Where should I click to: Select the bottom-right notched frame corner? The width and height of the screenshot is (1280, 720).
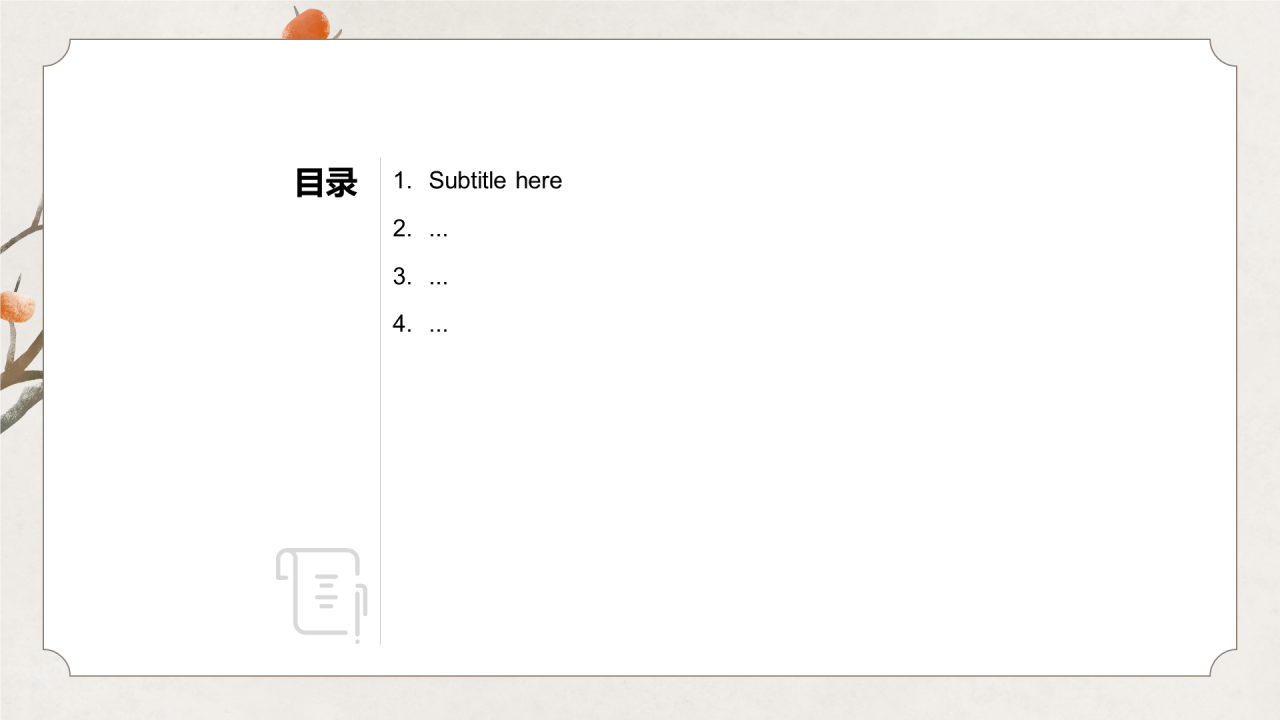(x=1222, y=662)
